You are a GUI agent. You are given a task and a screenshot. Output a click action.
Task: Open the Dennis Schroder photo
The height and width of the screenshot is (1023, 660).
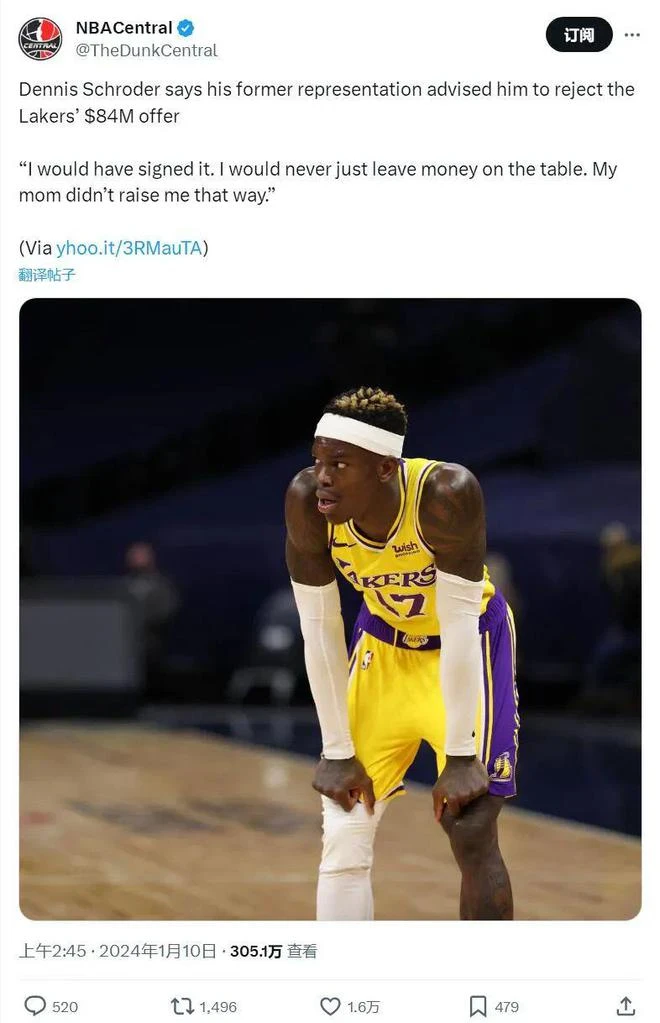pos(330,609)
